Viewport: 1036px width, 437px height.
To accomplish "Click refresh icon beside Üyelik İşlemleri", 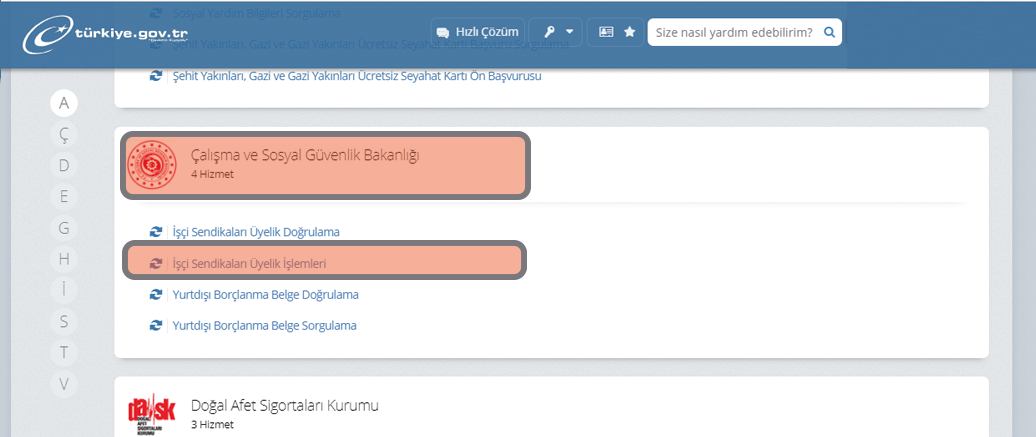I will tap(155, 263).
